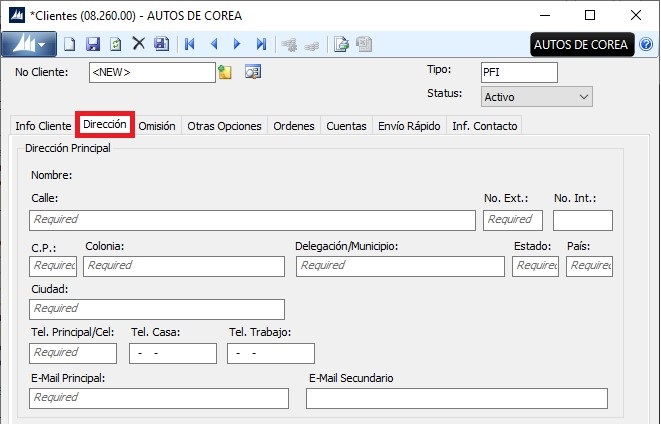The height and width of the screenshot is (424, 661).
Task: Open the application logo menu dropdown
Action: 28,44
